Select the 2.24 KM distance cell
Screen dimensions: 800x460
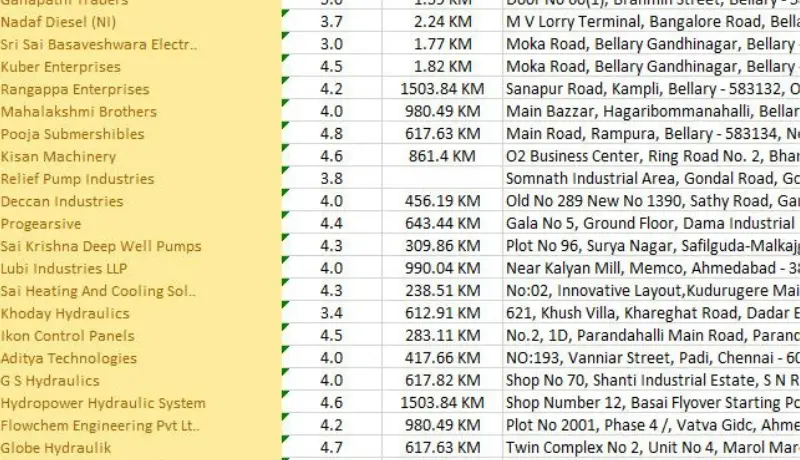pyautogui.click(x=442, y=22)
